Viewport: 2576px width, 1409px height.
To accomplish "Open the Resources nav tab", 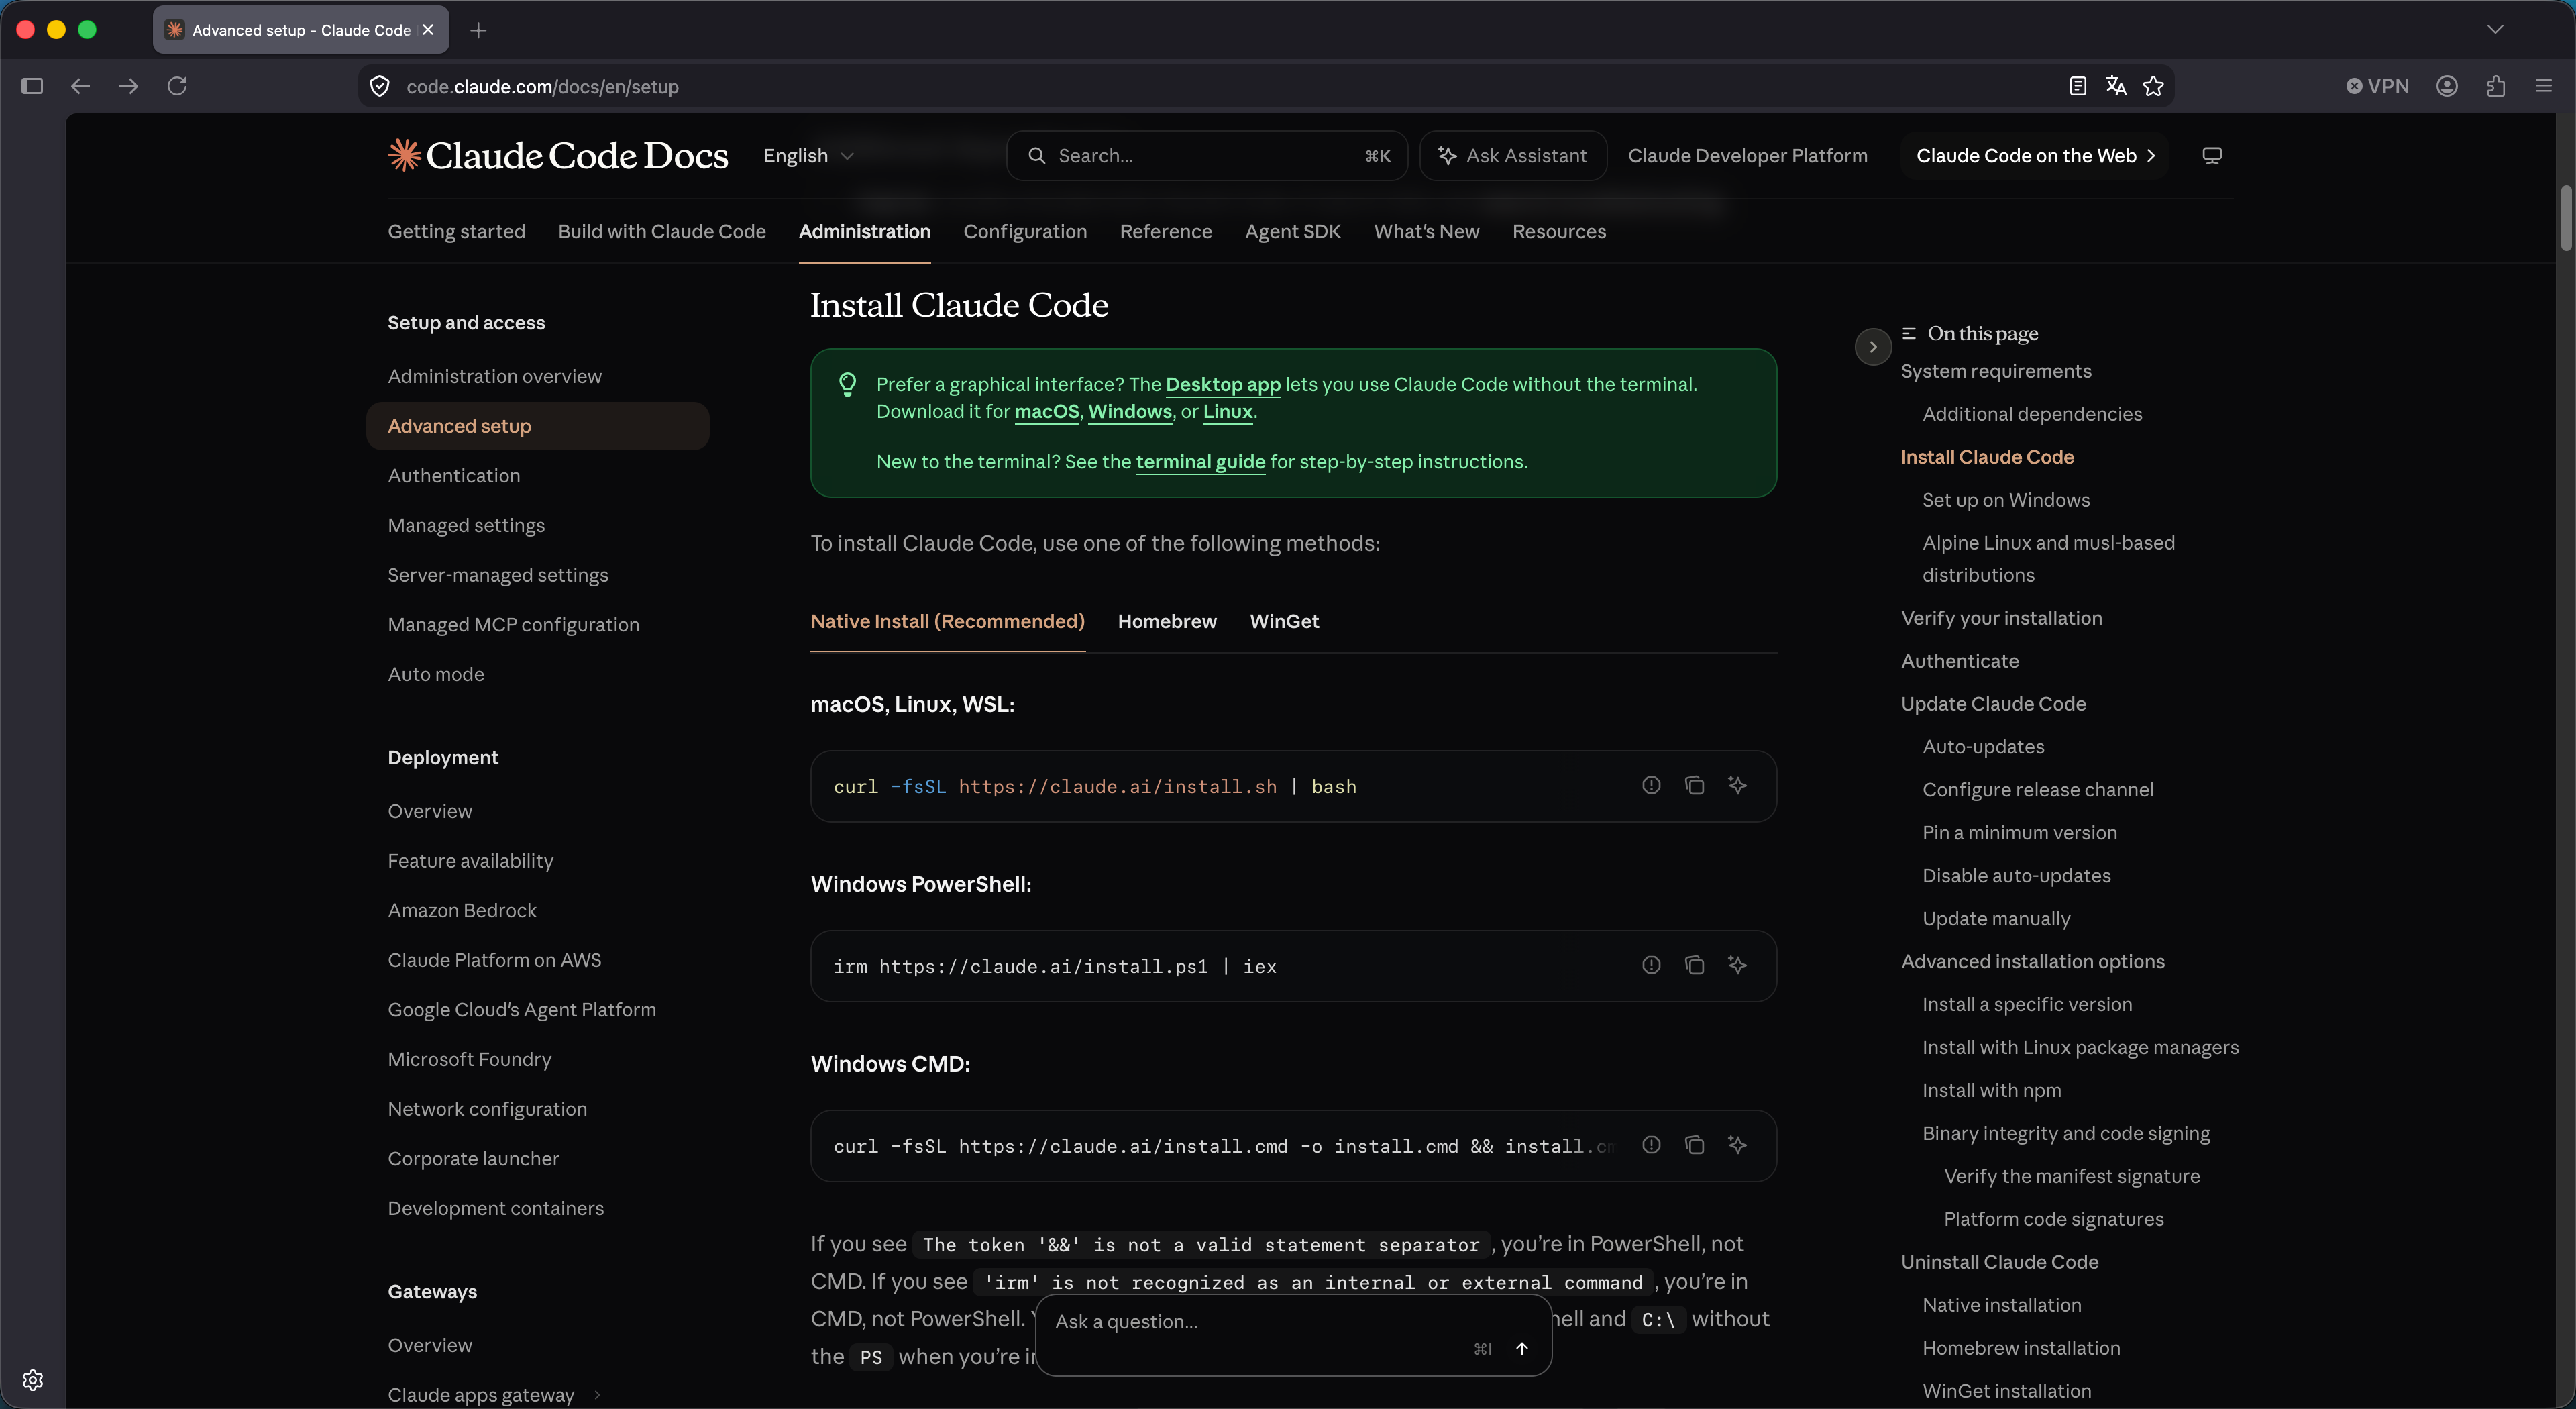I will (1558, 231).
